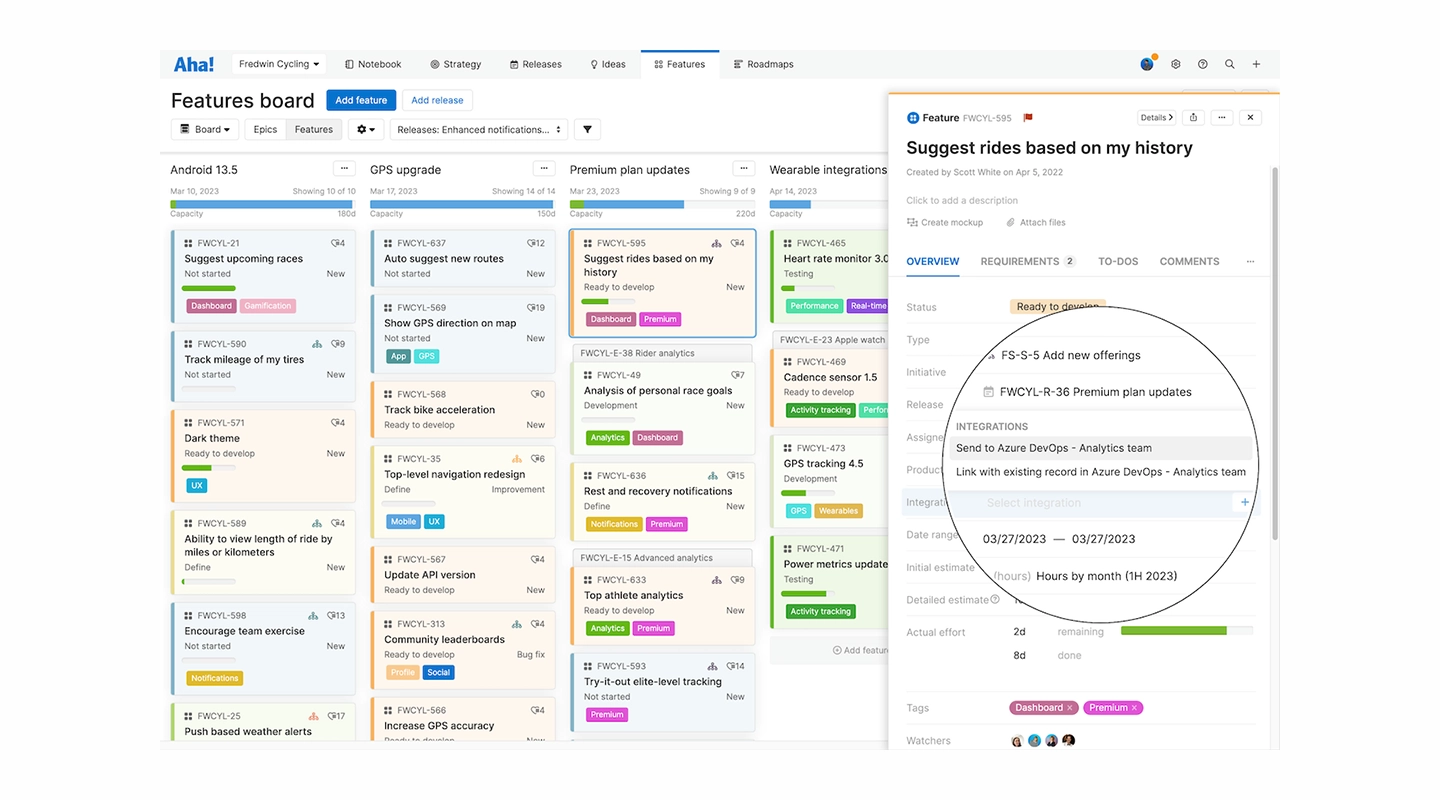Click the Gamification tag on FWCYL-21
The height and width of the screenshot is (800, 1440).
pos(268,306)
